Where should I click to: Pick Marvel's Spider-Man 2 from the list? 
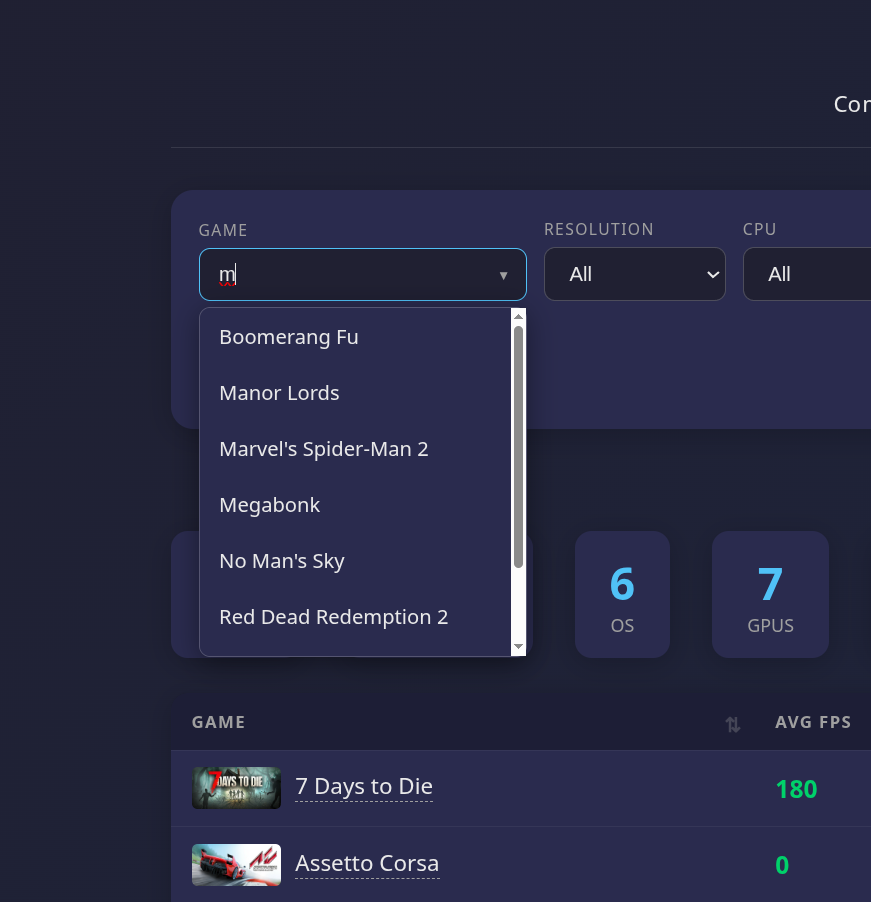(355, 449)
